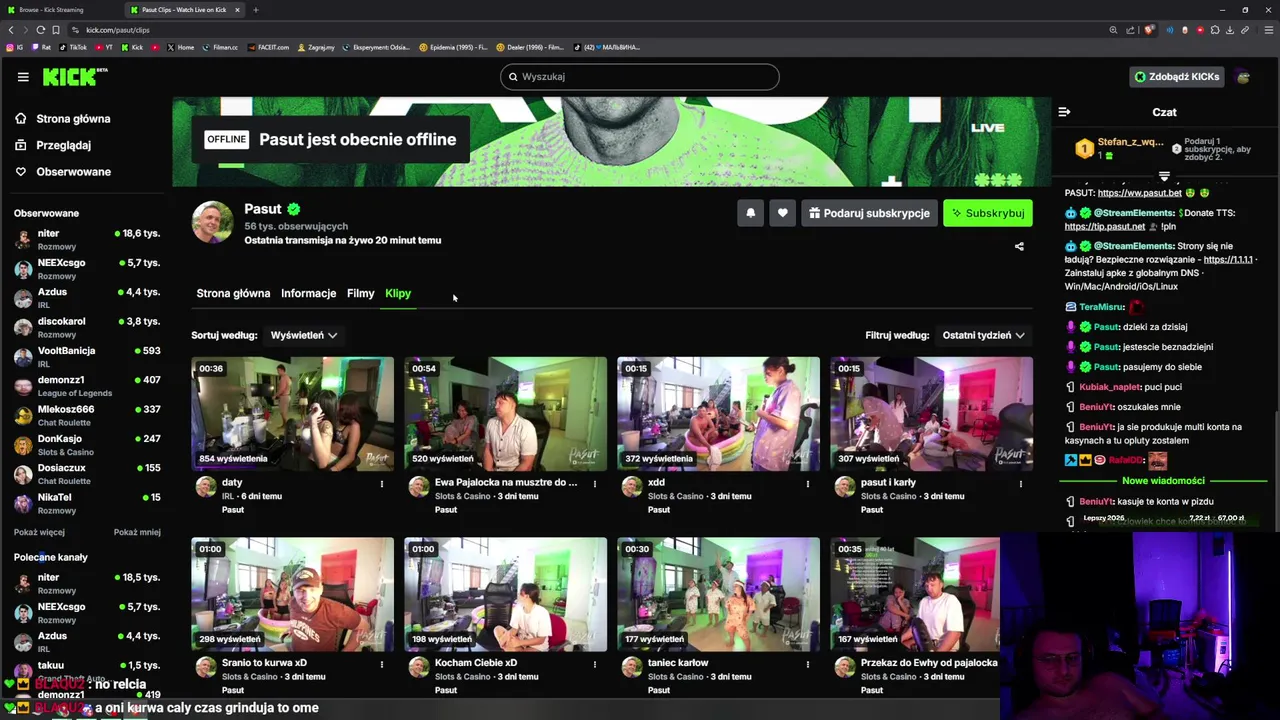Open the ww.pasut.bet chat link

tap(1139, 193)
